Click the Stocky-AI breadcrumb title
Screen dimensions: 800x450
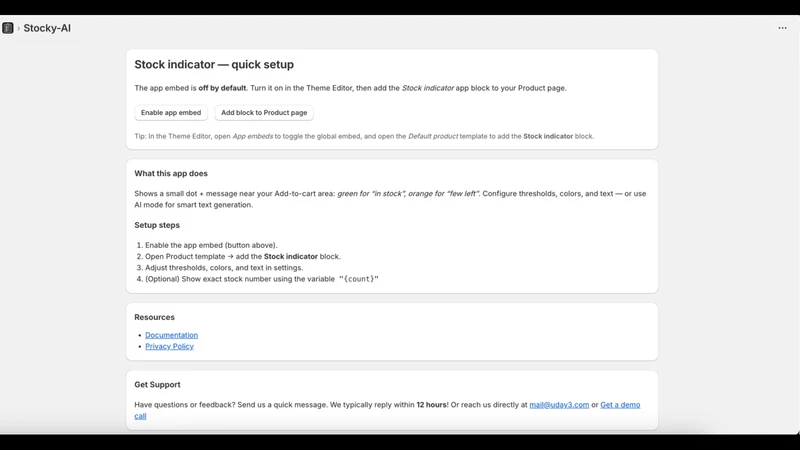47,28
